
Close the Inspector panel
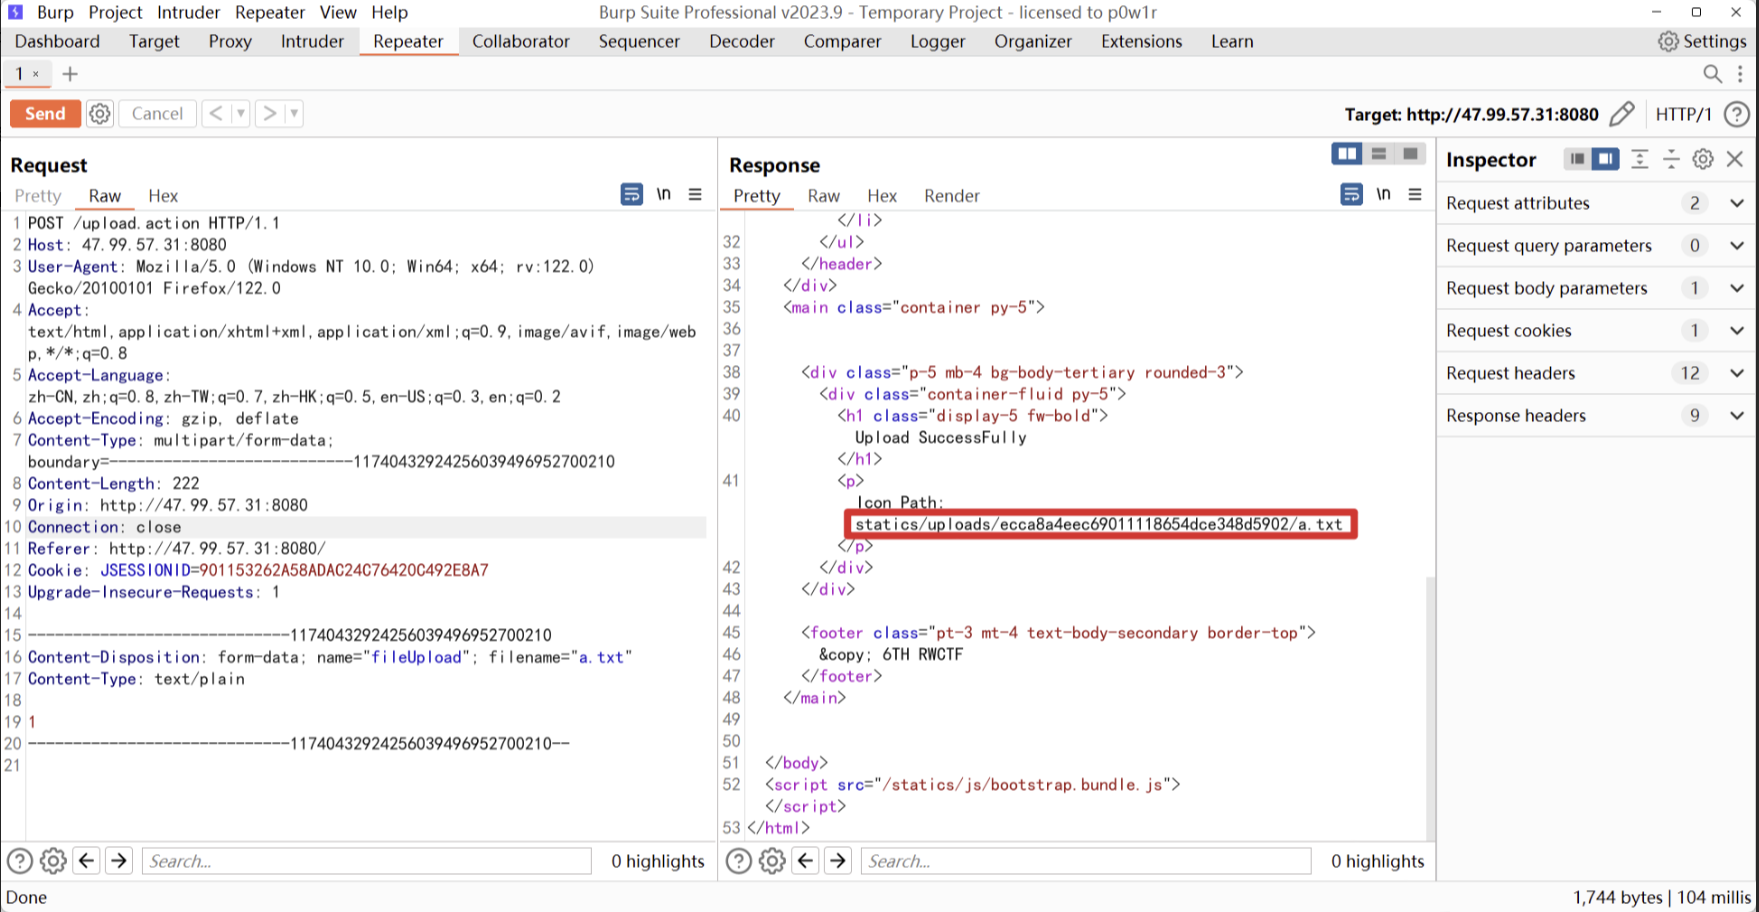tap(1735, 159)
